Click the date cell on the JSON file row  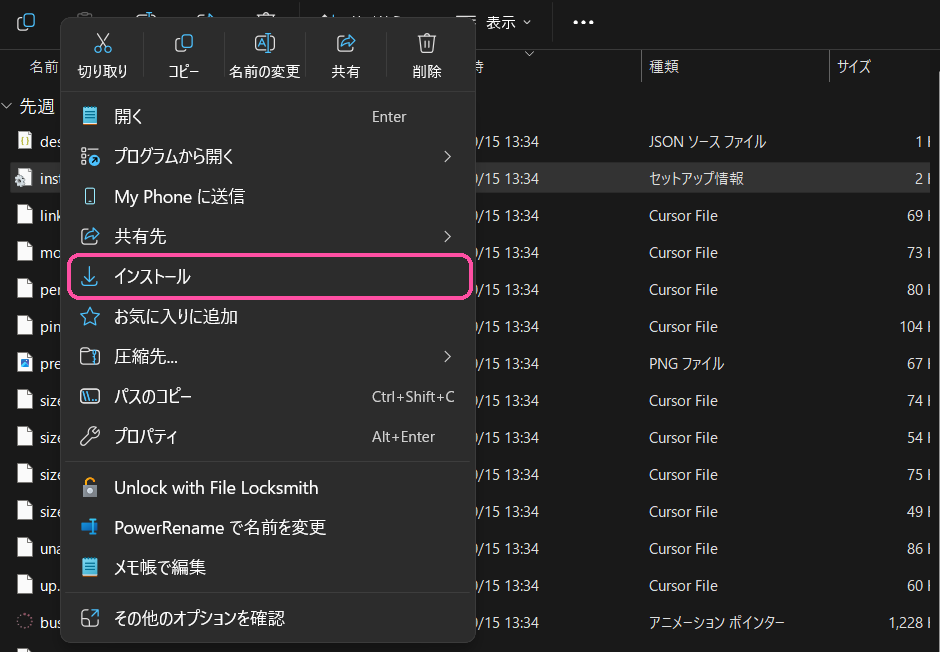pos(507,142)
